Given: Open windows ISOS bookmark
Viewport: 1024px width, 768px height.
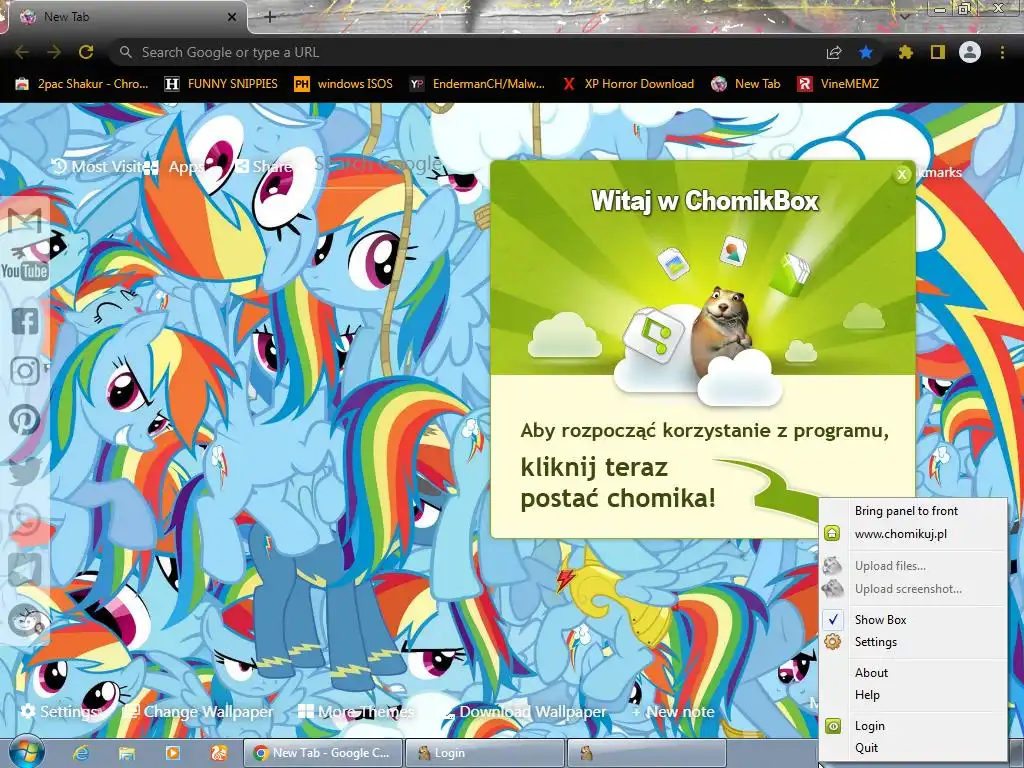Looking at the screenshot, I should [x=343, y=84].
